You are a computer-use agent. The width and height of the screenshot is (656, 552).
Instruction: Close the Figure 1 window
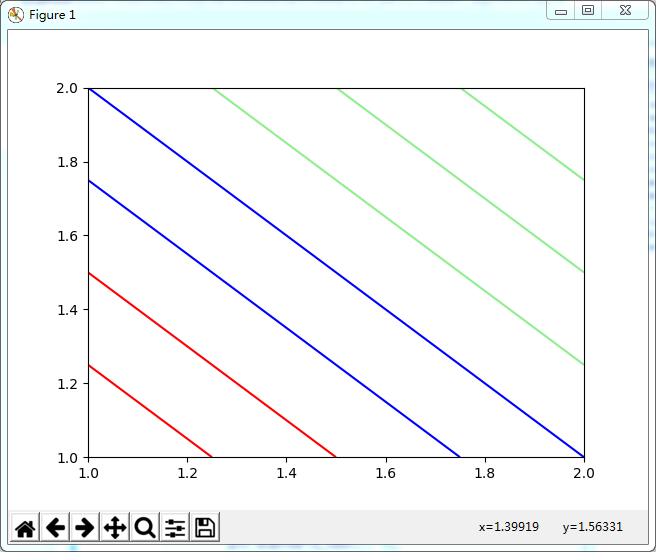(x=625, y=11)
